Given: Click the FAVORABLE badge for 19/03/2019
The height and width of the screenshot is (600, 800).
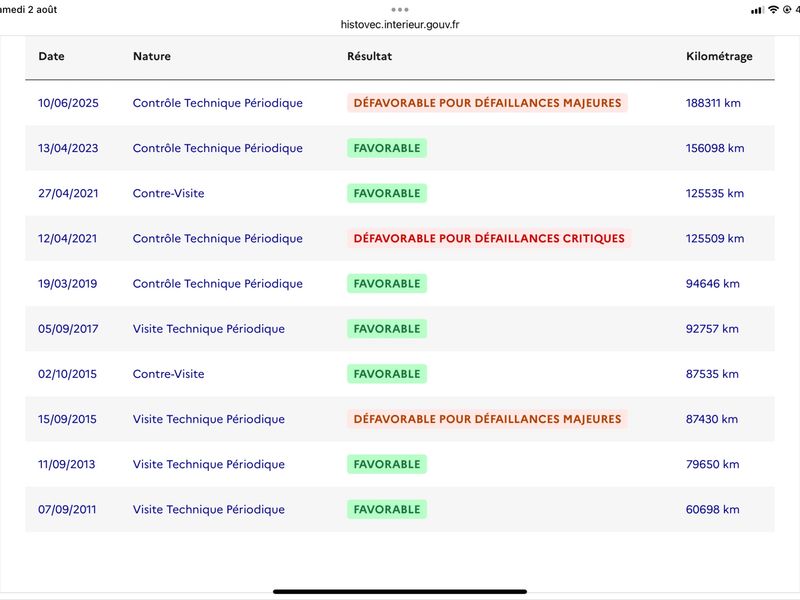Looking at the screenshot, I should coord(387,284).
